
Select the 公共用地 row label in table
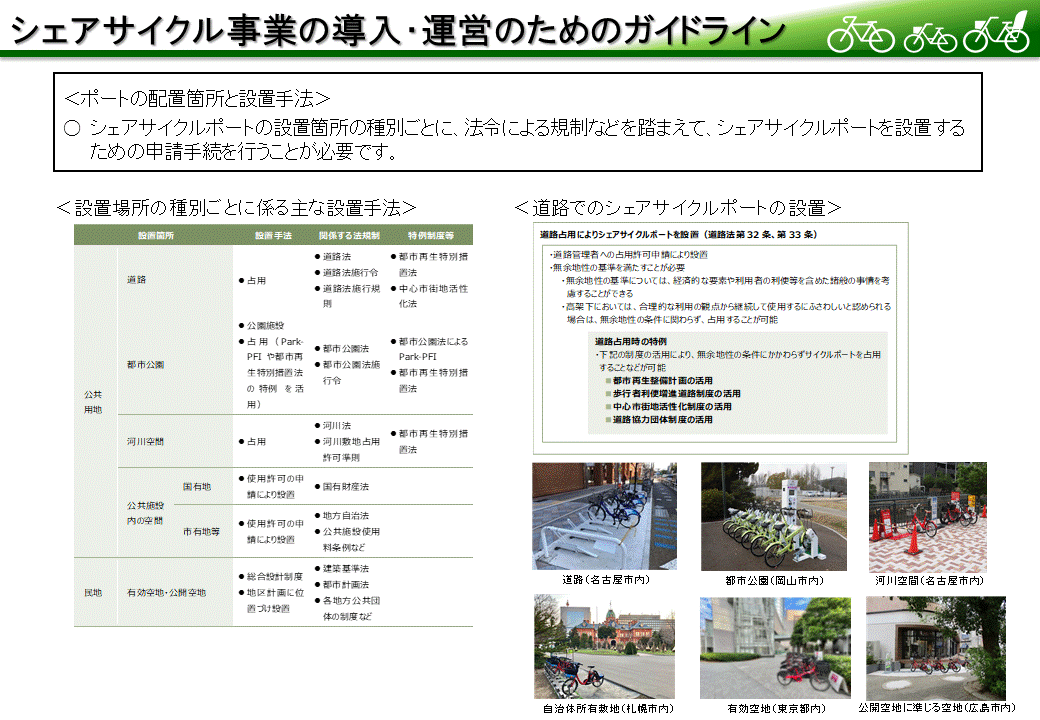click(93, 403)
